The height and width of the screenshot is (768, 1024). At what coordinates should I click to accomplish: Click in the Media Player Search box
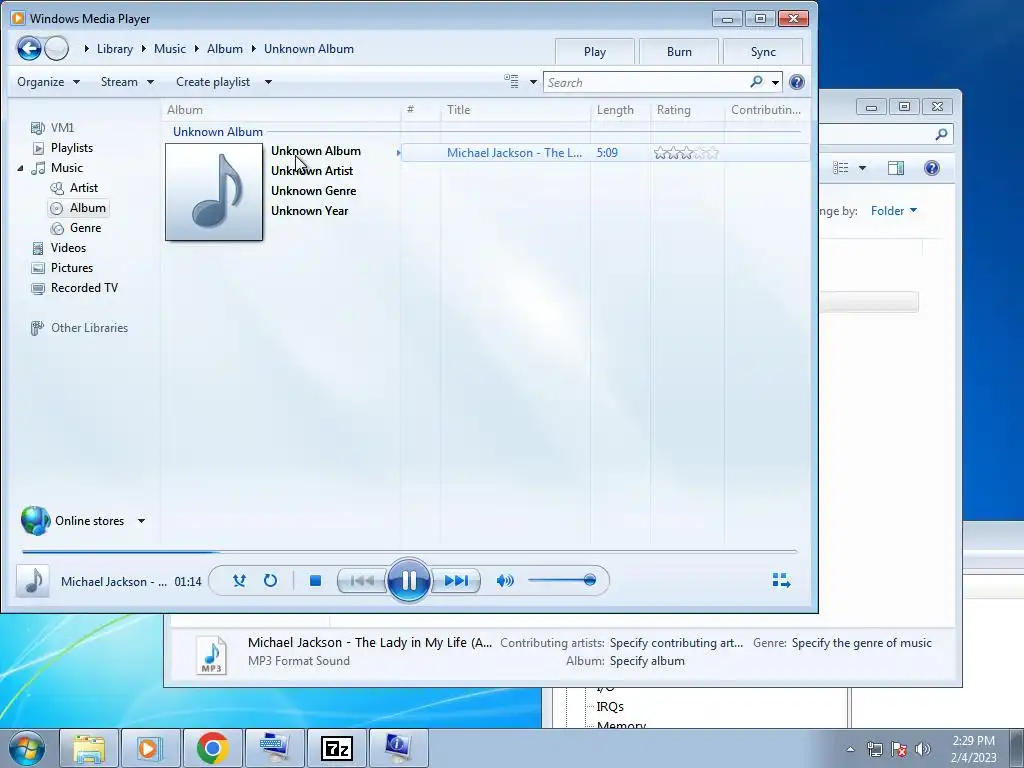[647, 82]
